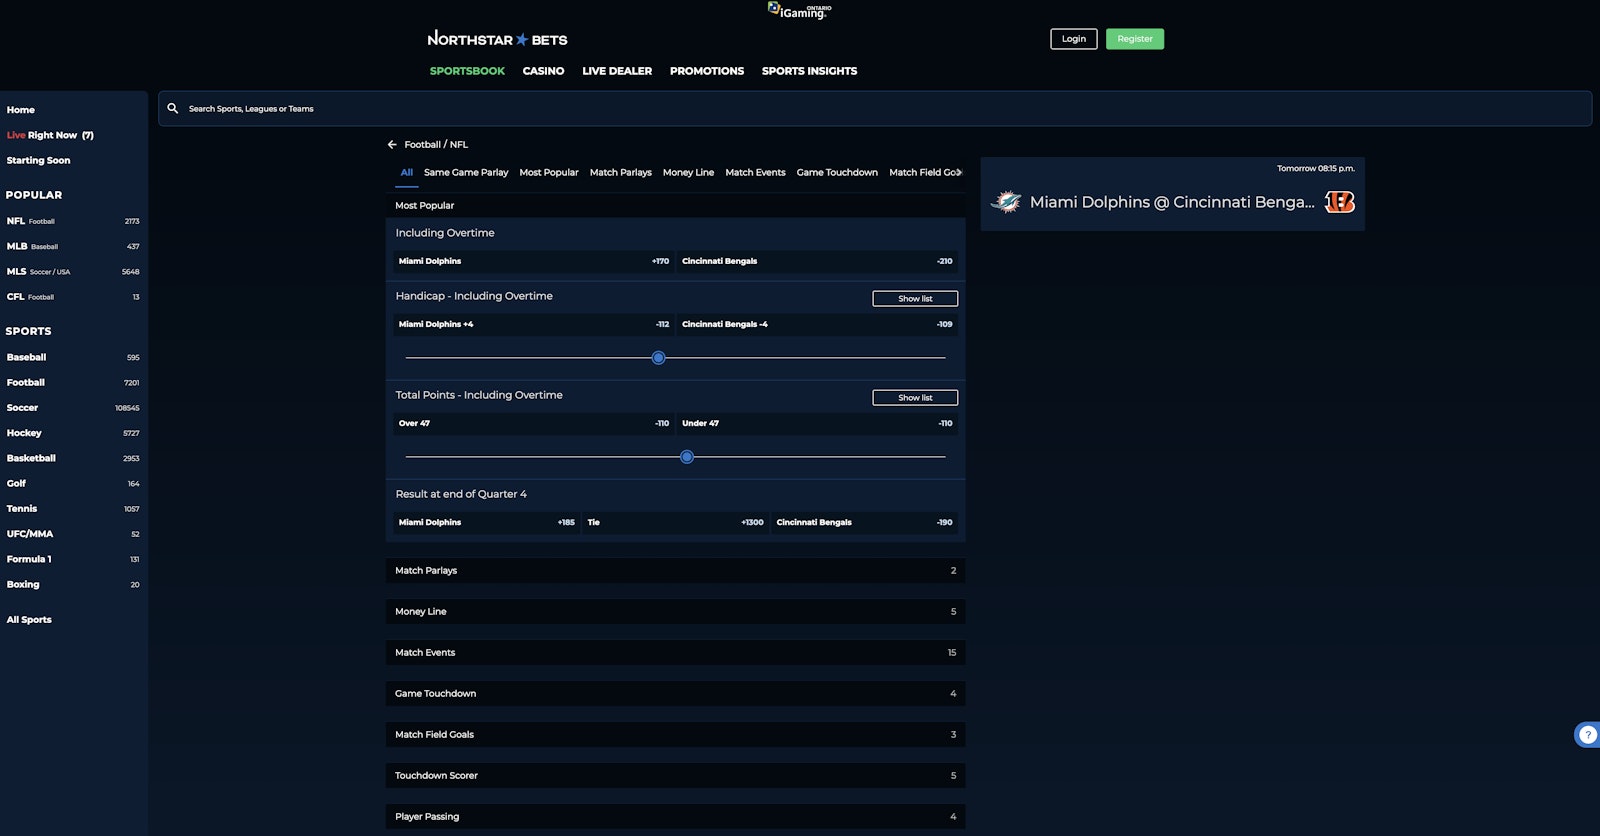Open Sports Insights in the top navigation

(809, 71)
